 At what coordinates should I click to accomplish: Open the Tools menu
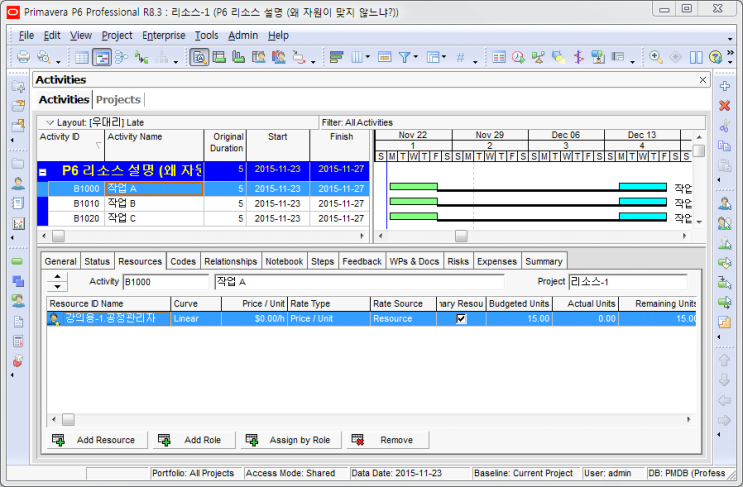[x=207, y=36]
